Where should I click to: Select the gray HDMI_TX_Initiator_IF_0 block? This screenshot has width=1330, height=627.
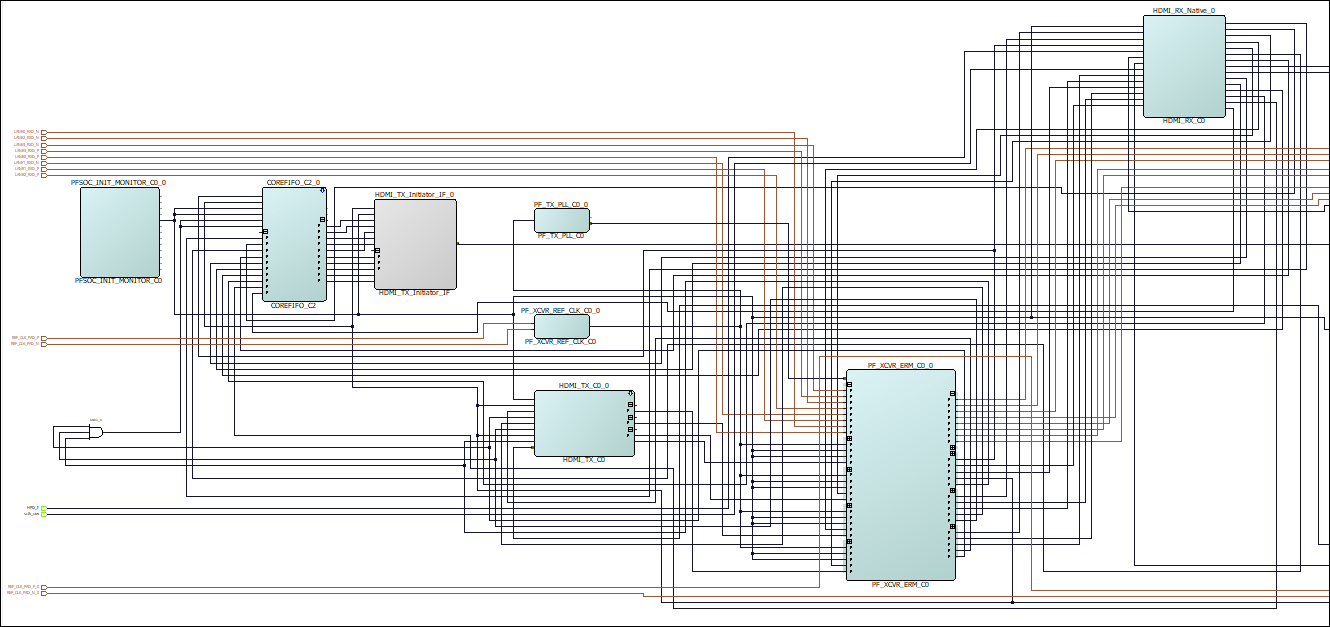(x=415, y=244)
